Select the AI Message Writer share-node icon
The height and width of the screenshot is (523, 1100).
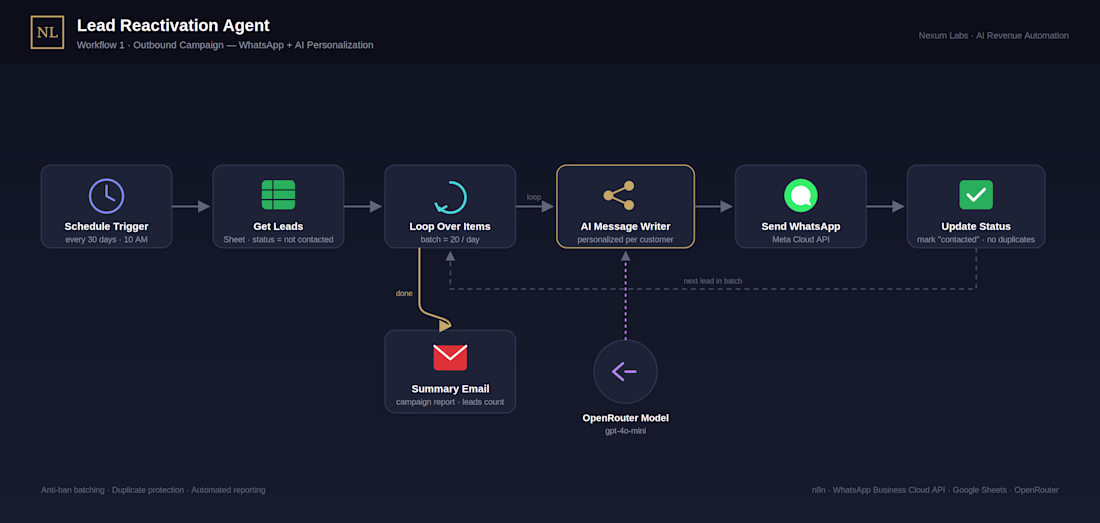pos(619,196)
